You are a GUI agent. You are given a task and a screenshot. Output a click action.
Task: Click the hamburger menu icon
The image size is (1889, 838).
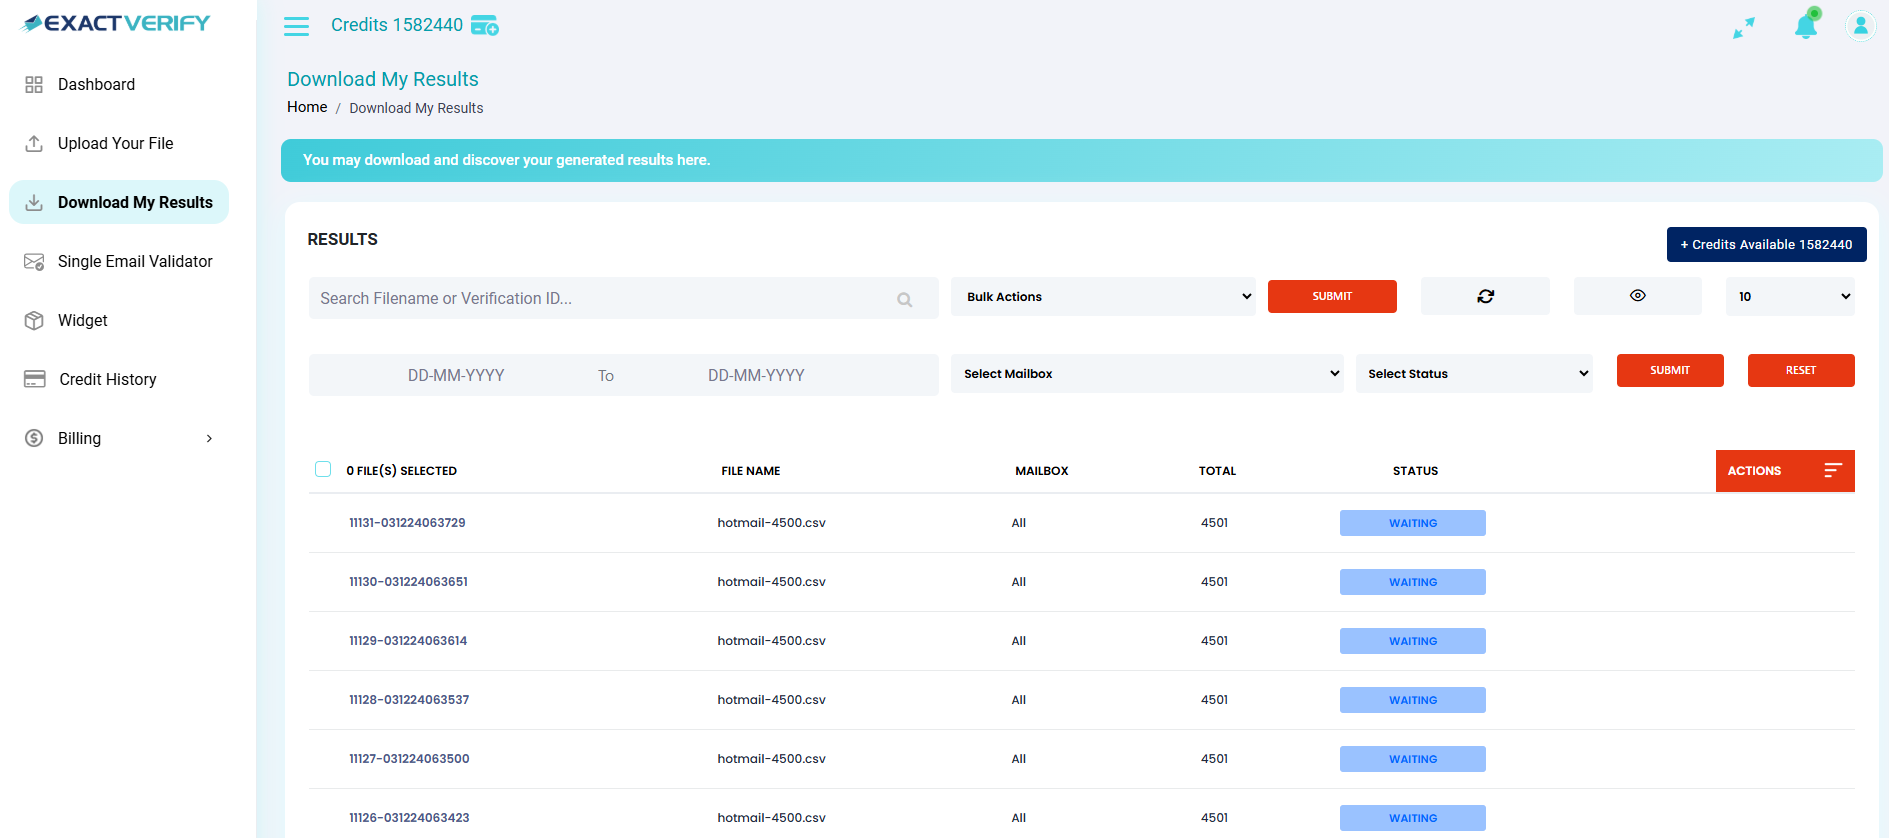(x=296, y=26)
